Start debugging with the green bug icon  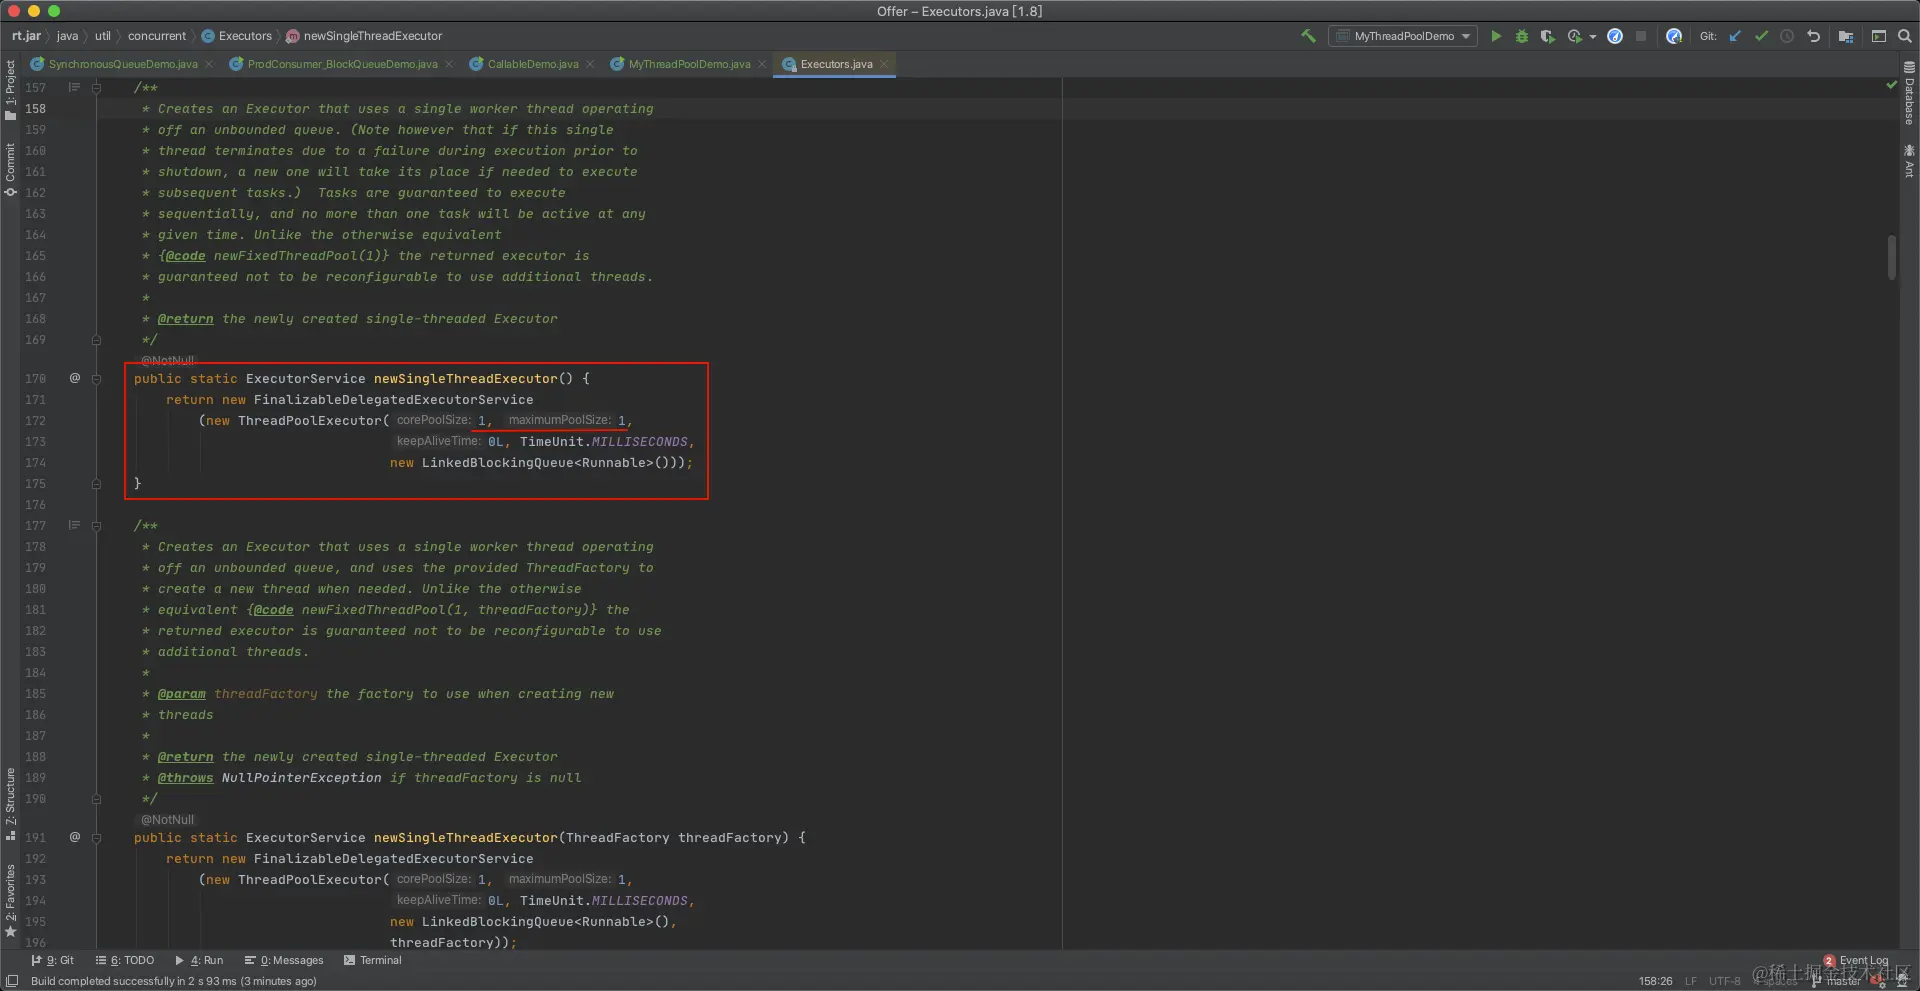point(1522,36)
